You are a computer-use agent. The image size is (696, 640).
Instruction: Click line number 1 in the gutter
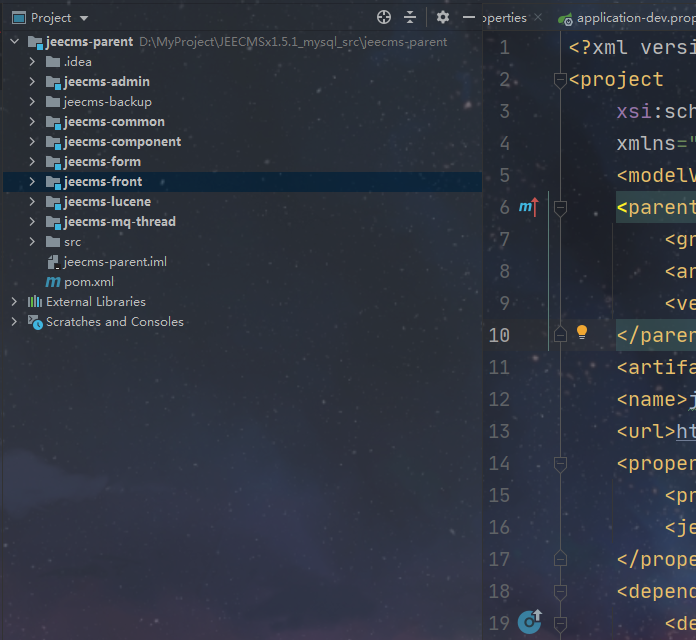point(504,47)
